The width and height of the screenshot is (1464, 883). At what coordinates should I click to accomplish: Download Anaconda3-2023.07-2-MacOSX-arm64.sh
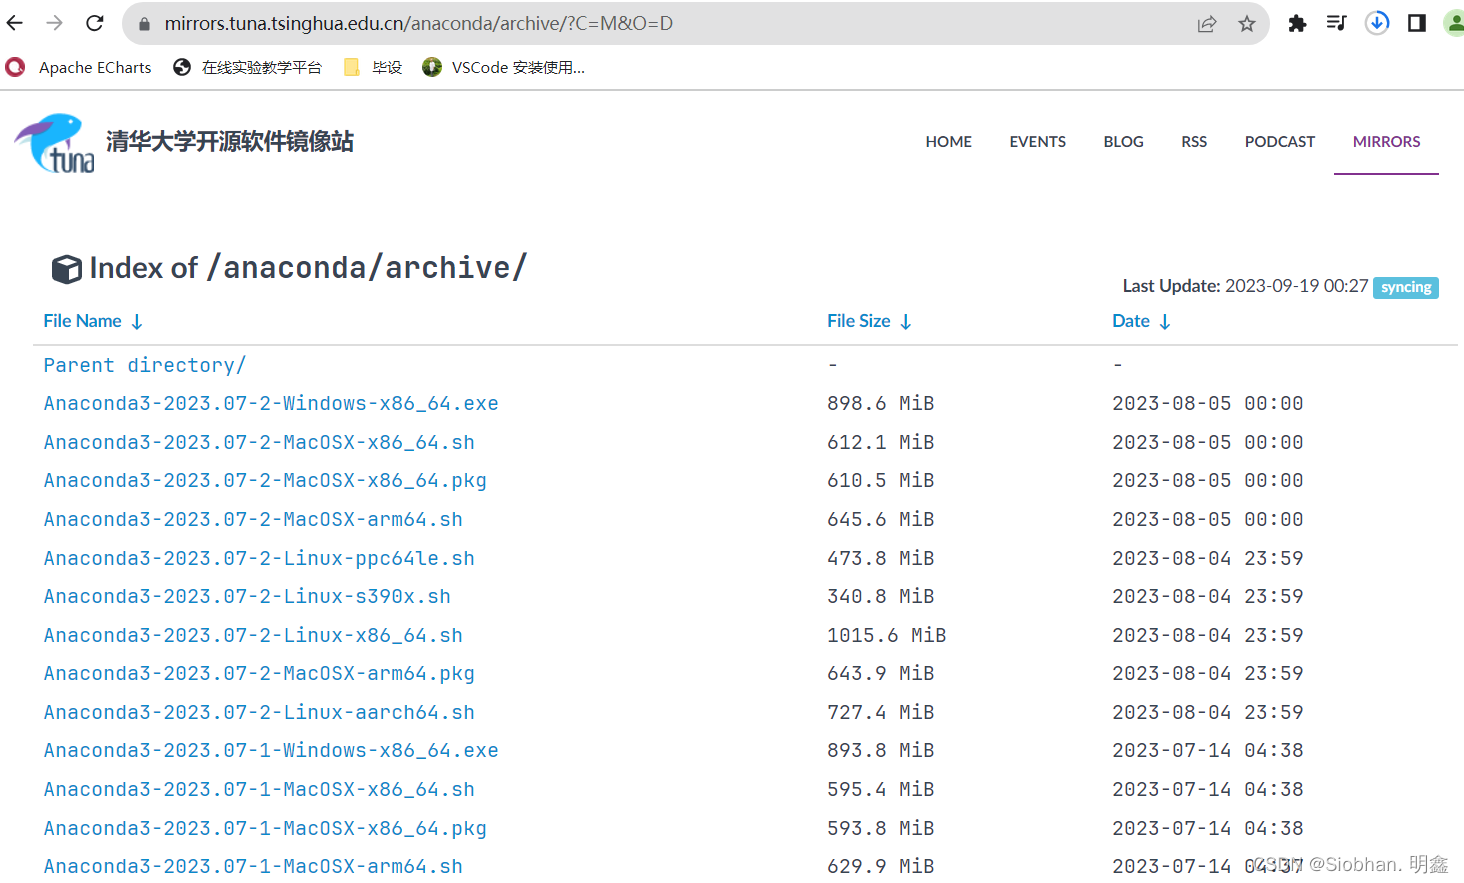(253, 520)
